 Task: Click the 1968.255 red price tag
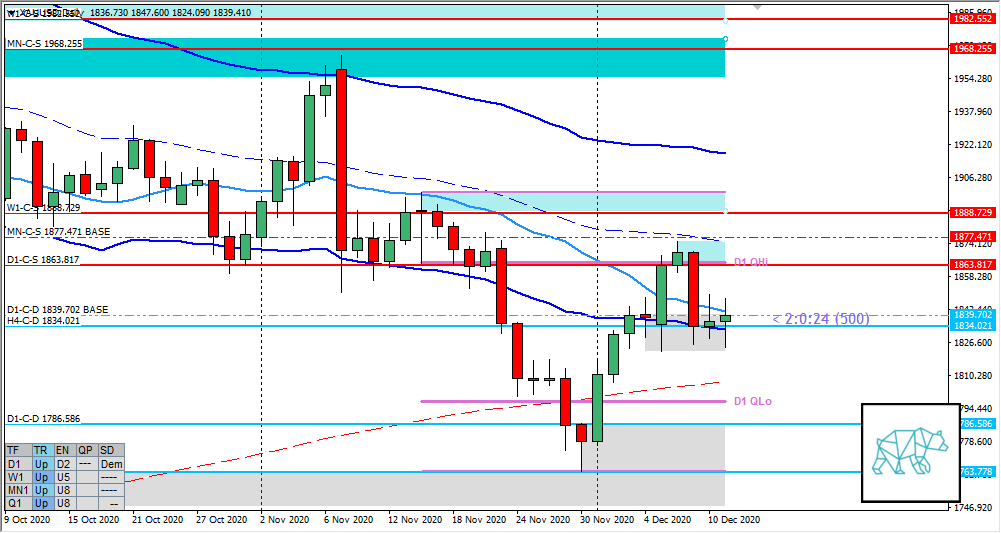tap(972, 48)
